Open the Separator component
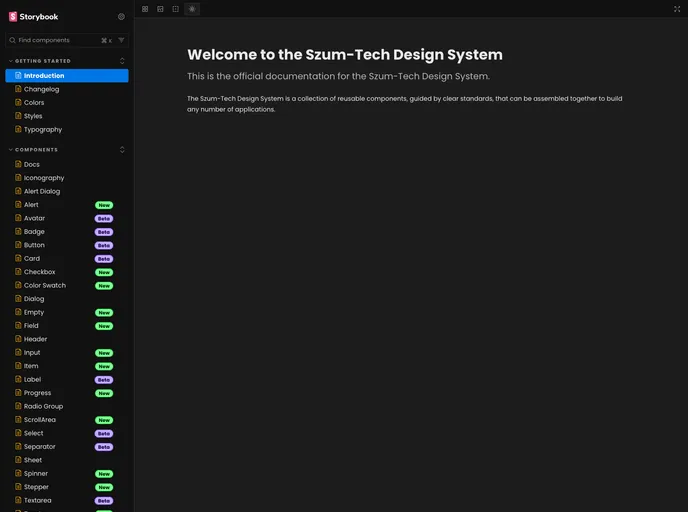The width and height of the screenshot is (688, 512). pos(67,447)
